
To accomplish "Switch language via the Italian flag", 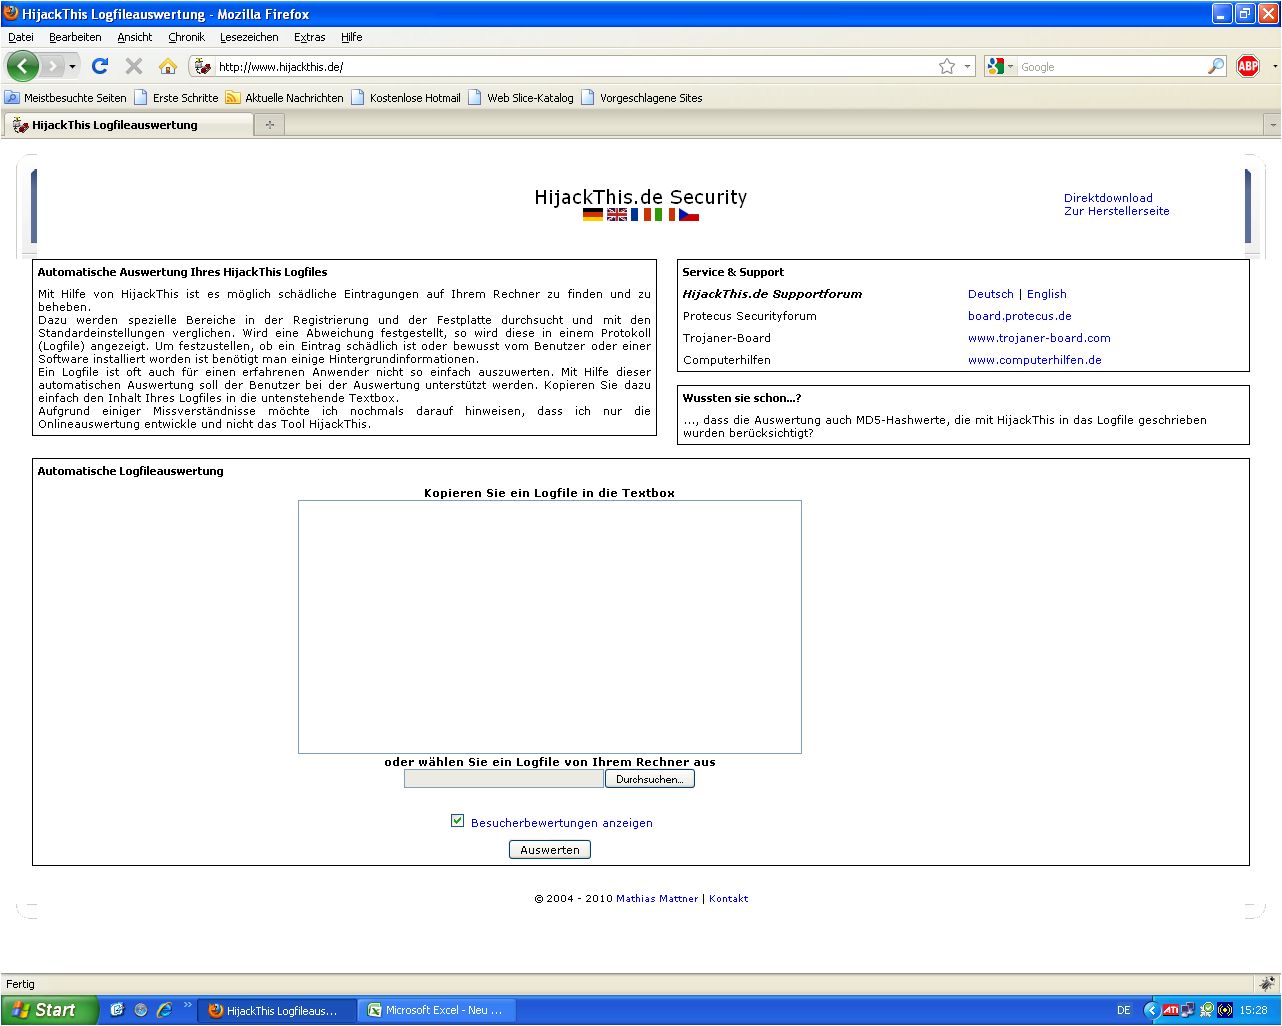I will [665, 214].
